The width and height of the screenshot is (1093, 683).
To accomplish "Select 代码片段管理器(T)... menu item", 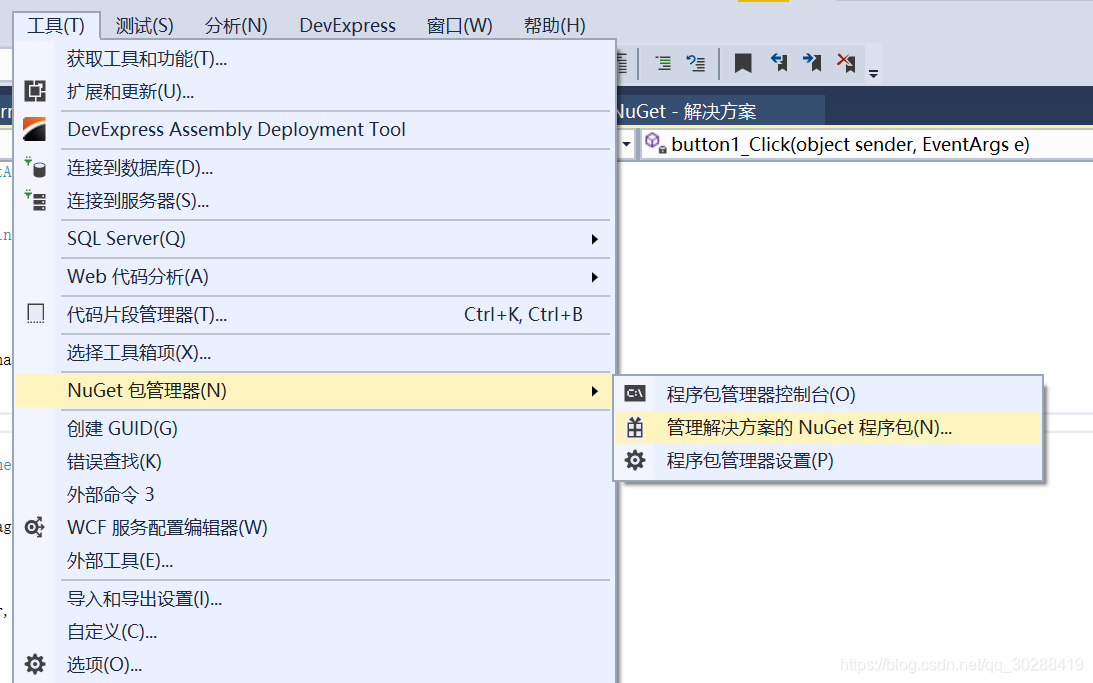I will click(314, 315).
